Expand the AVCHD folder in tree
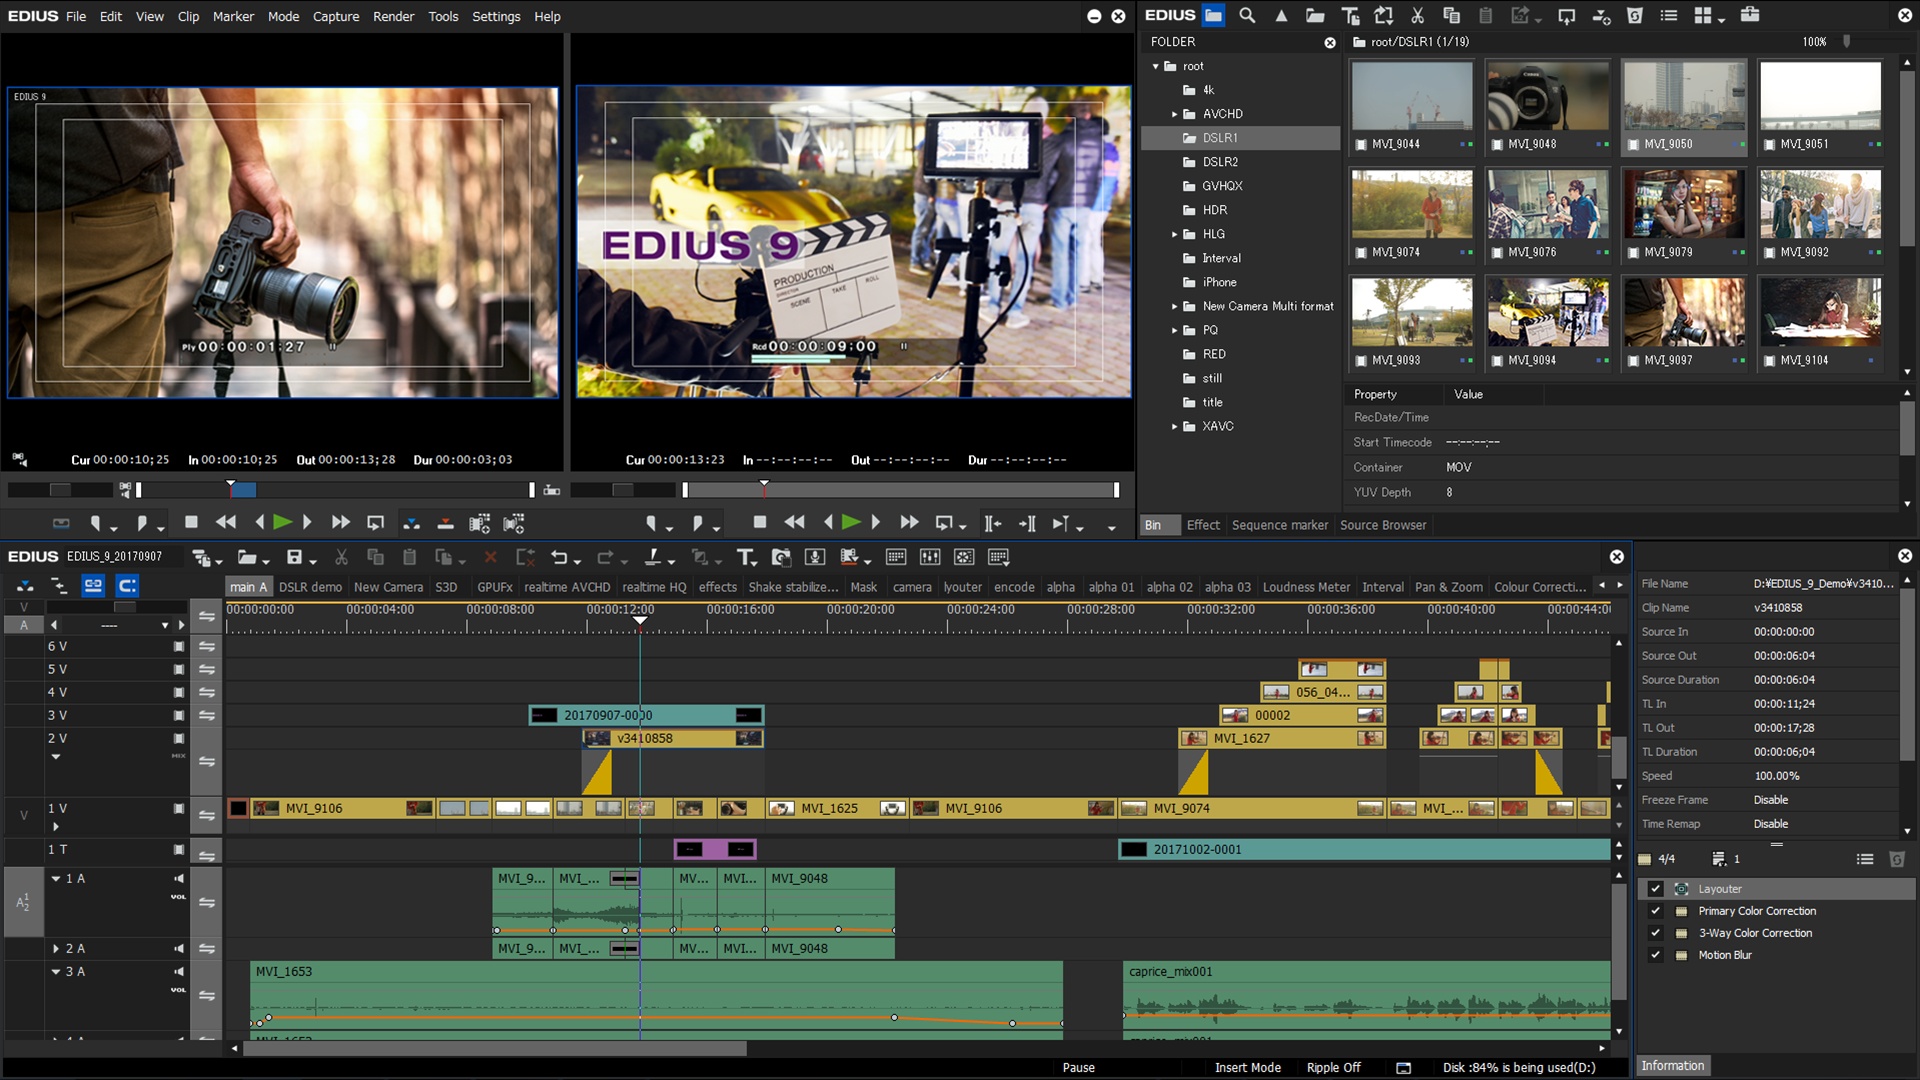The image size is (1920, 1080). (1175, 114)
